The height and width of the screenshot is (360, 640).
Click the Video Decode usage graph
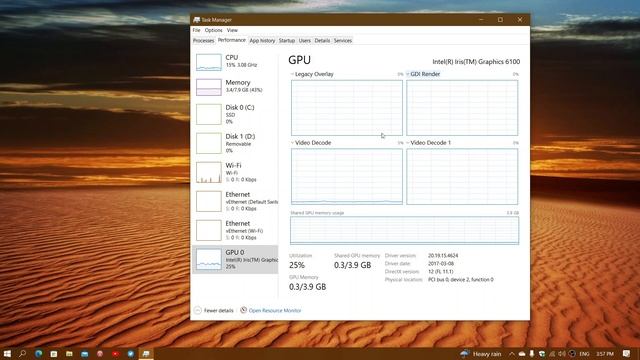pyautogui.click(x=347, y=176)
